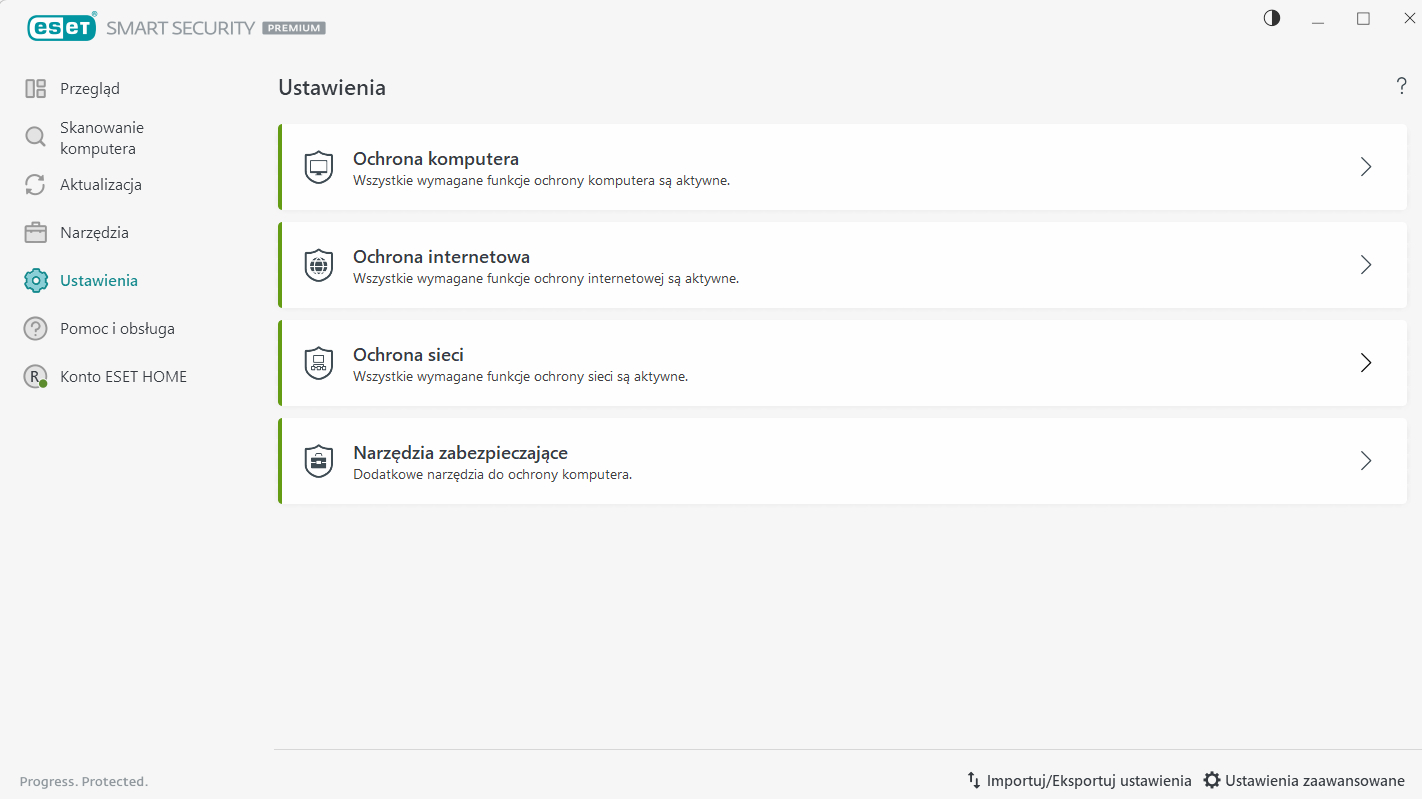Screen dimensions: 1422x799
Task: Select Ustawienia in the sidebar
Action: click(99, 281)
